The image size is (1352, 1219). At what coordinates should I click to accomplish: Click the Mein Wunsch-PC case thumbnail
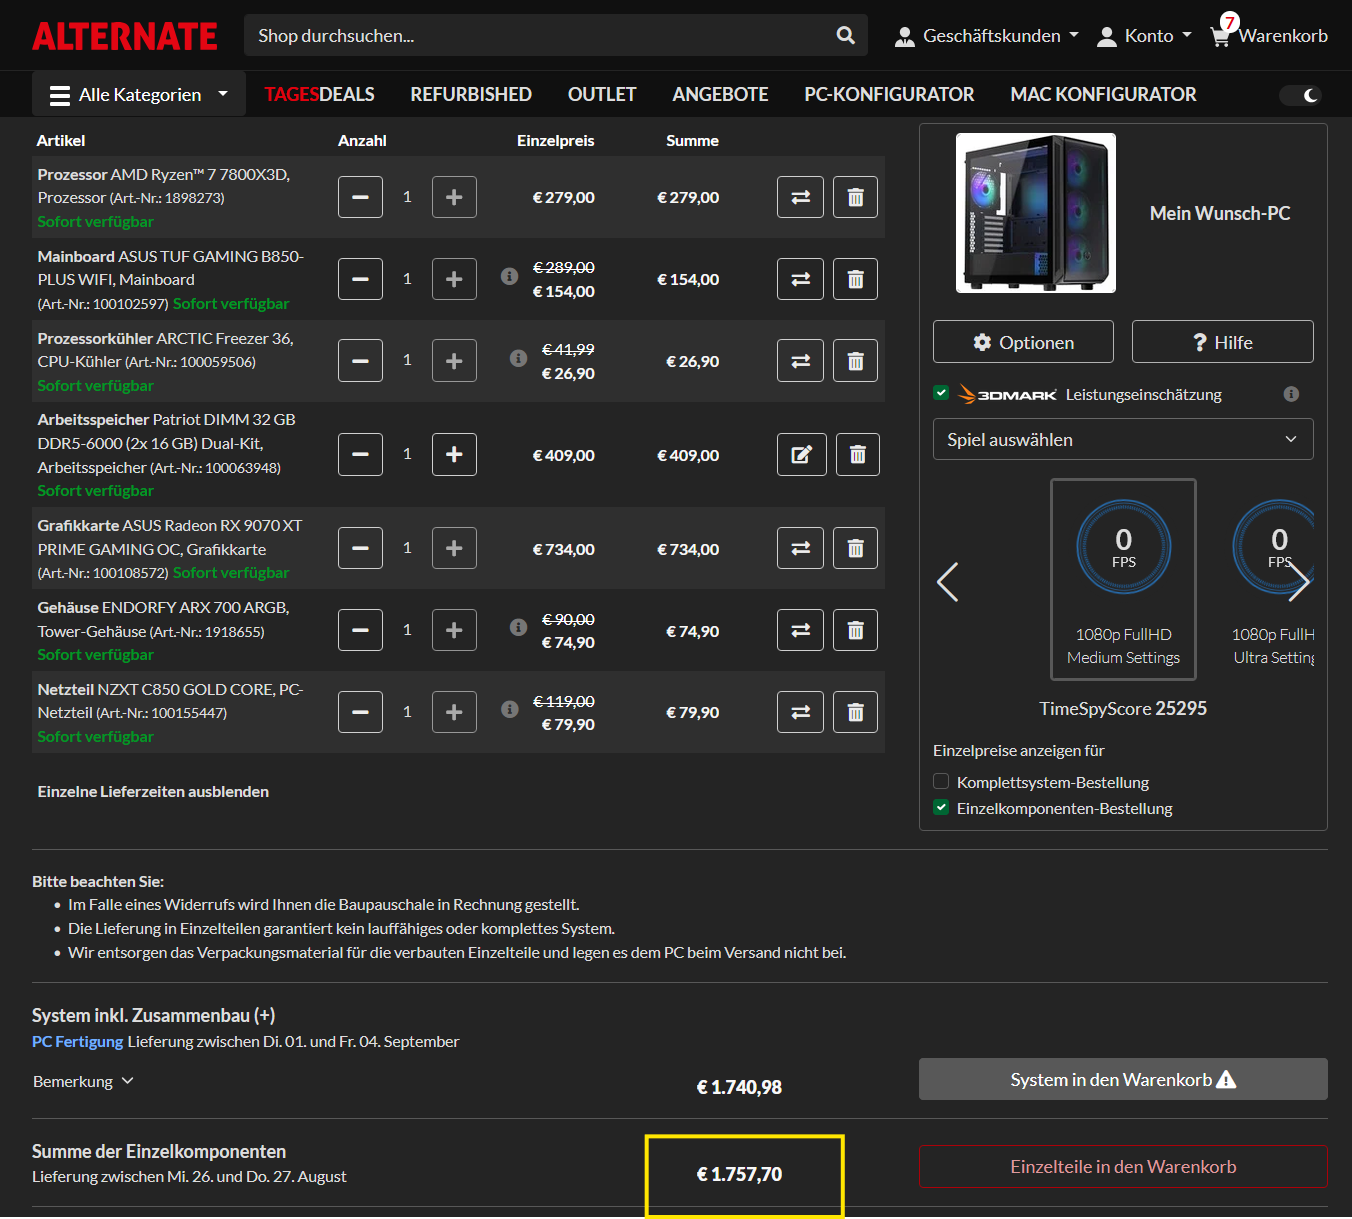pos(1036,213)
